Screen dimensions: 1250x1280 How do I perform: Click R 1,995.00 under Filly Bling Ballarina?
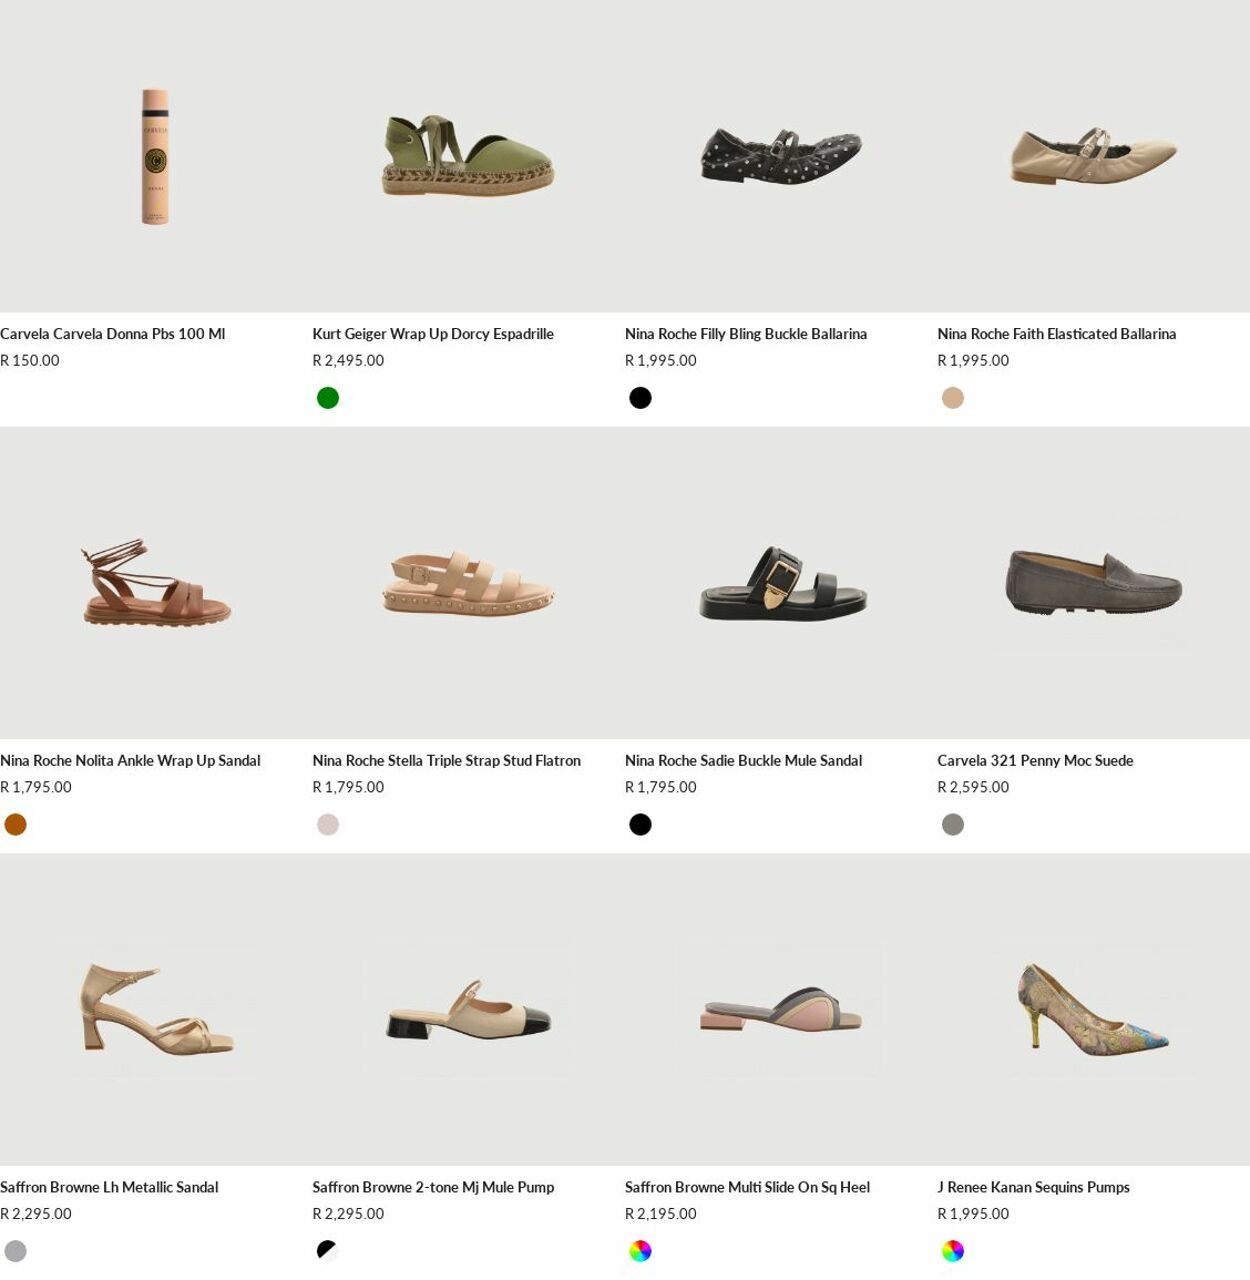661,361
